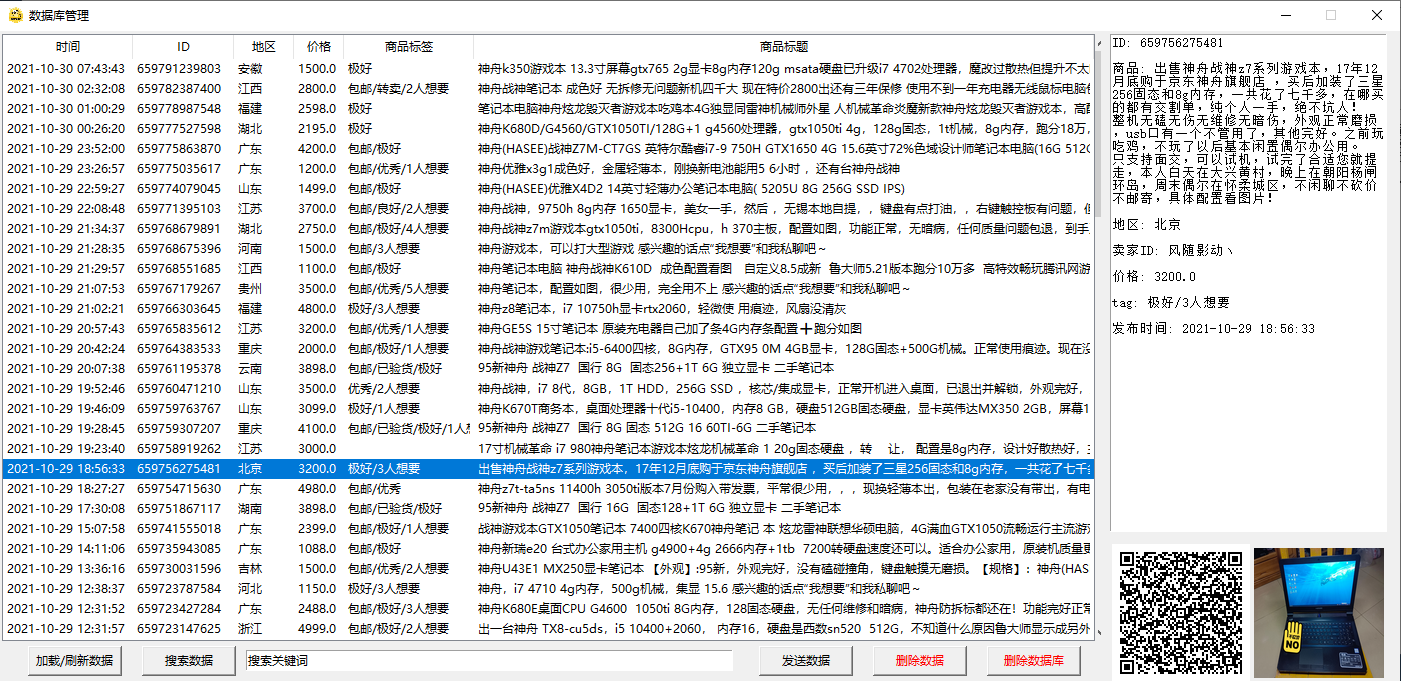
Task: Click the 删除数据库 button
Action: click(x=1034, y=660)
